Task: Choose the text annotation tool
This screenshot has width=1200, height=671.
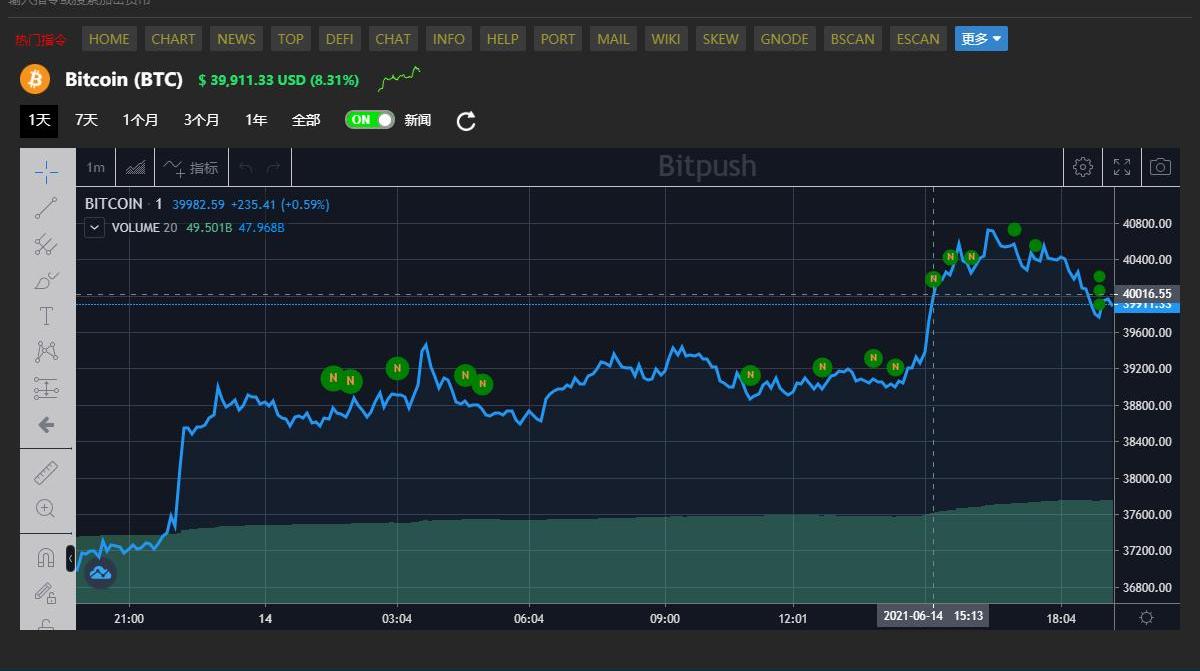Action: 46,316
